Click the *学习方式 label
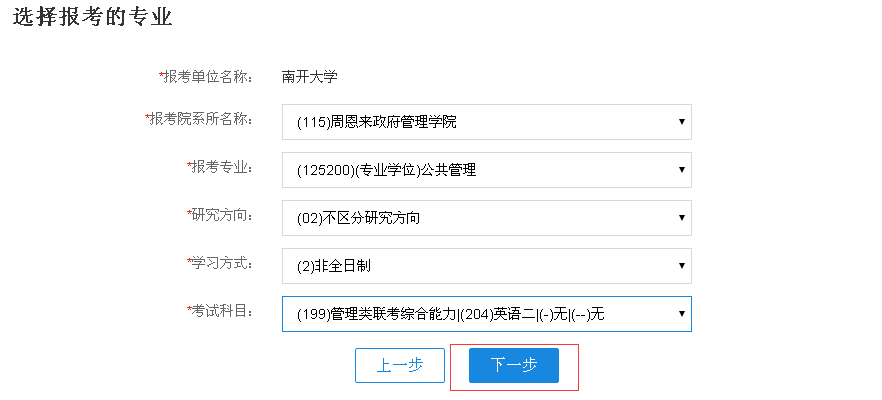 221,262
